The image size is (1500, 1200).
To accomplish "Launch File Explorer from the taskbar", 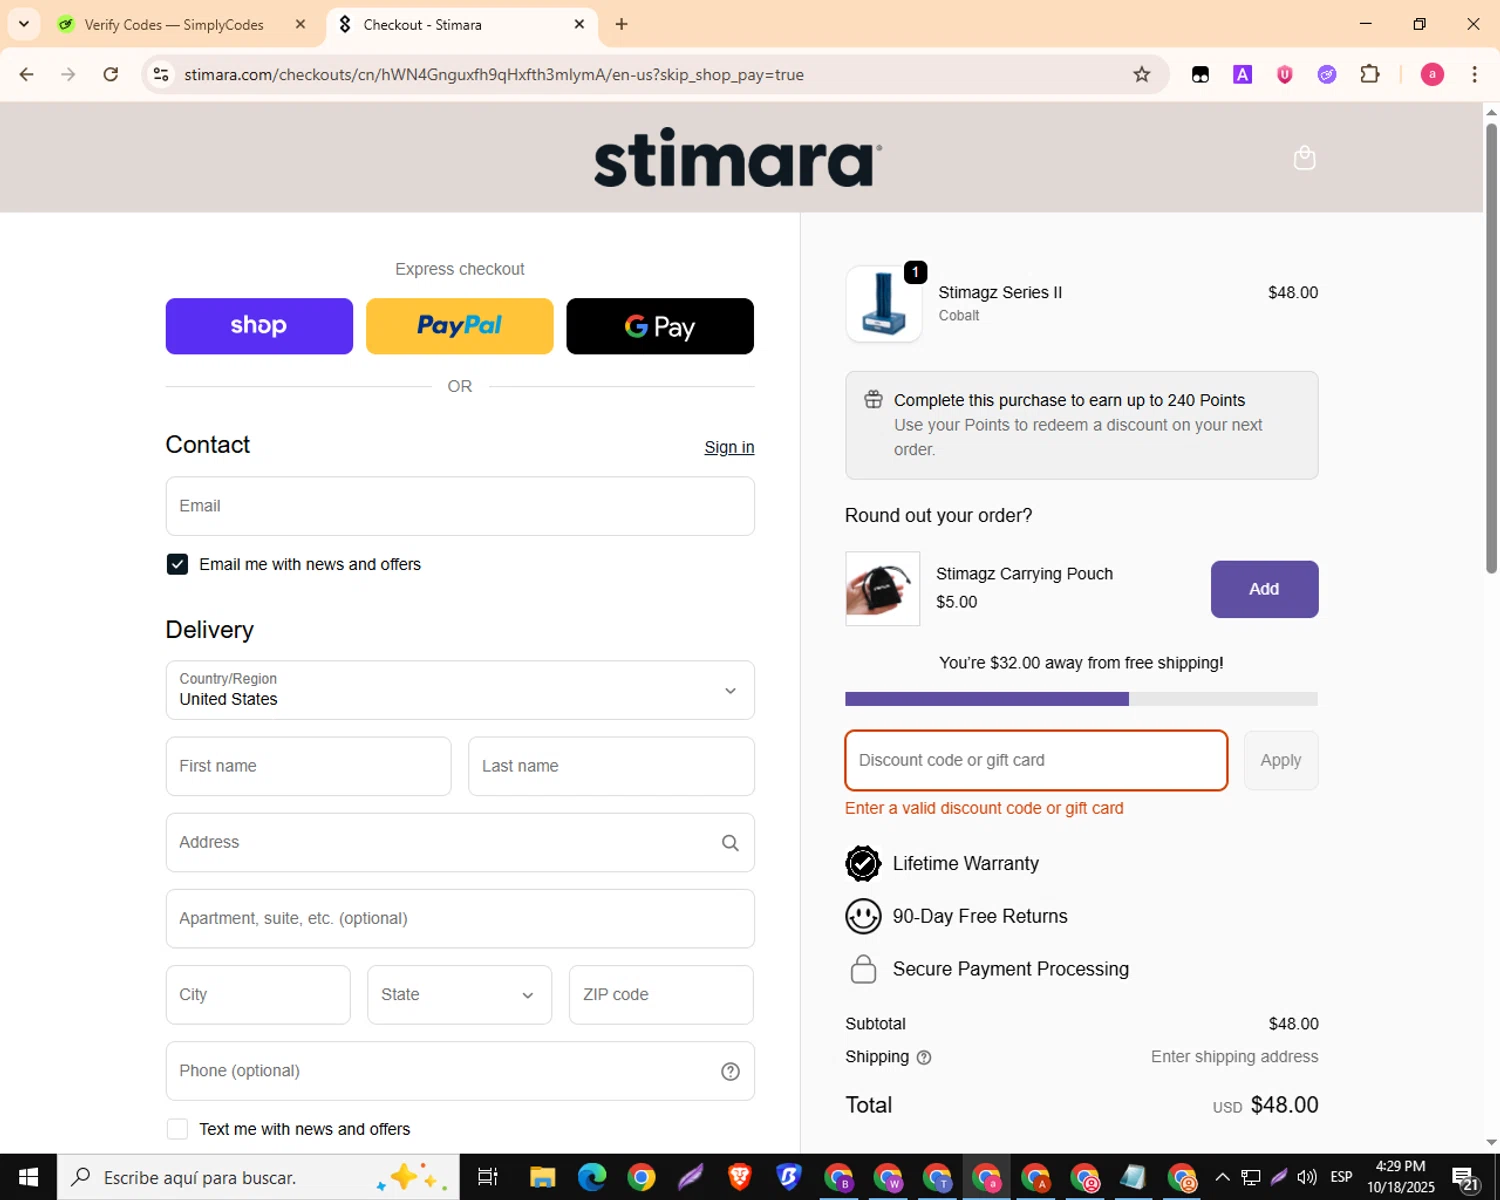I will click(x=542, y=1177).
